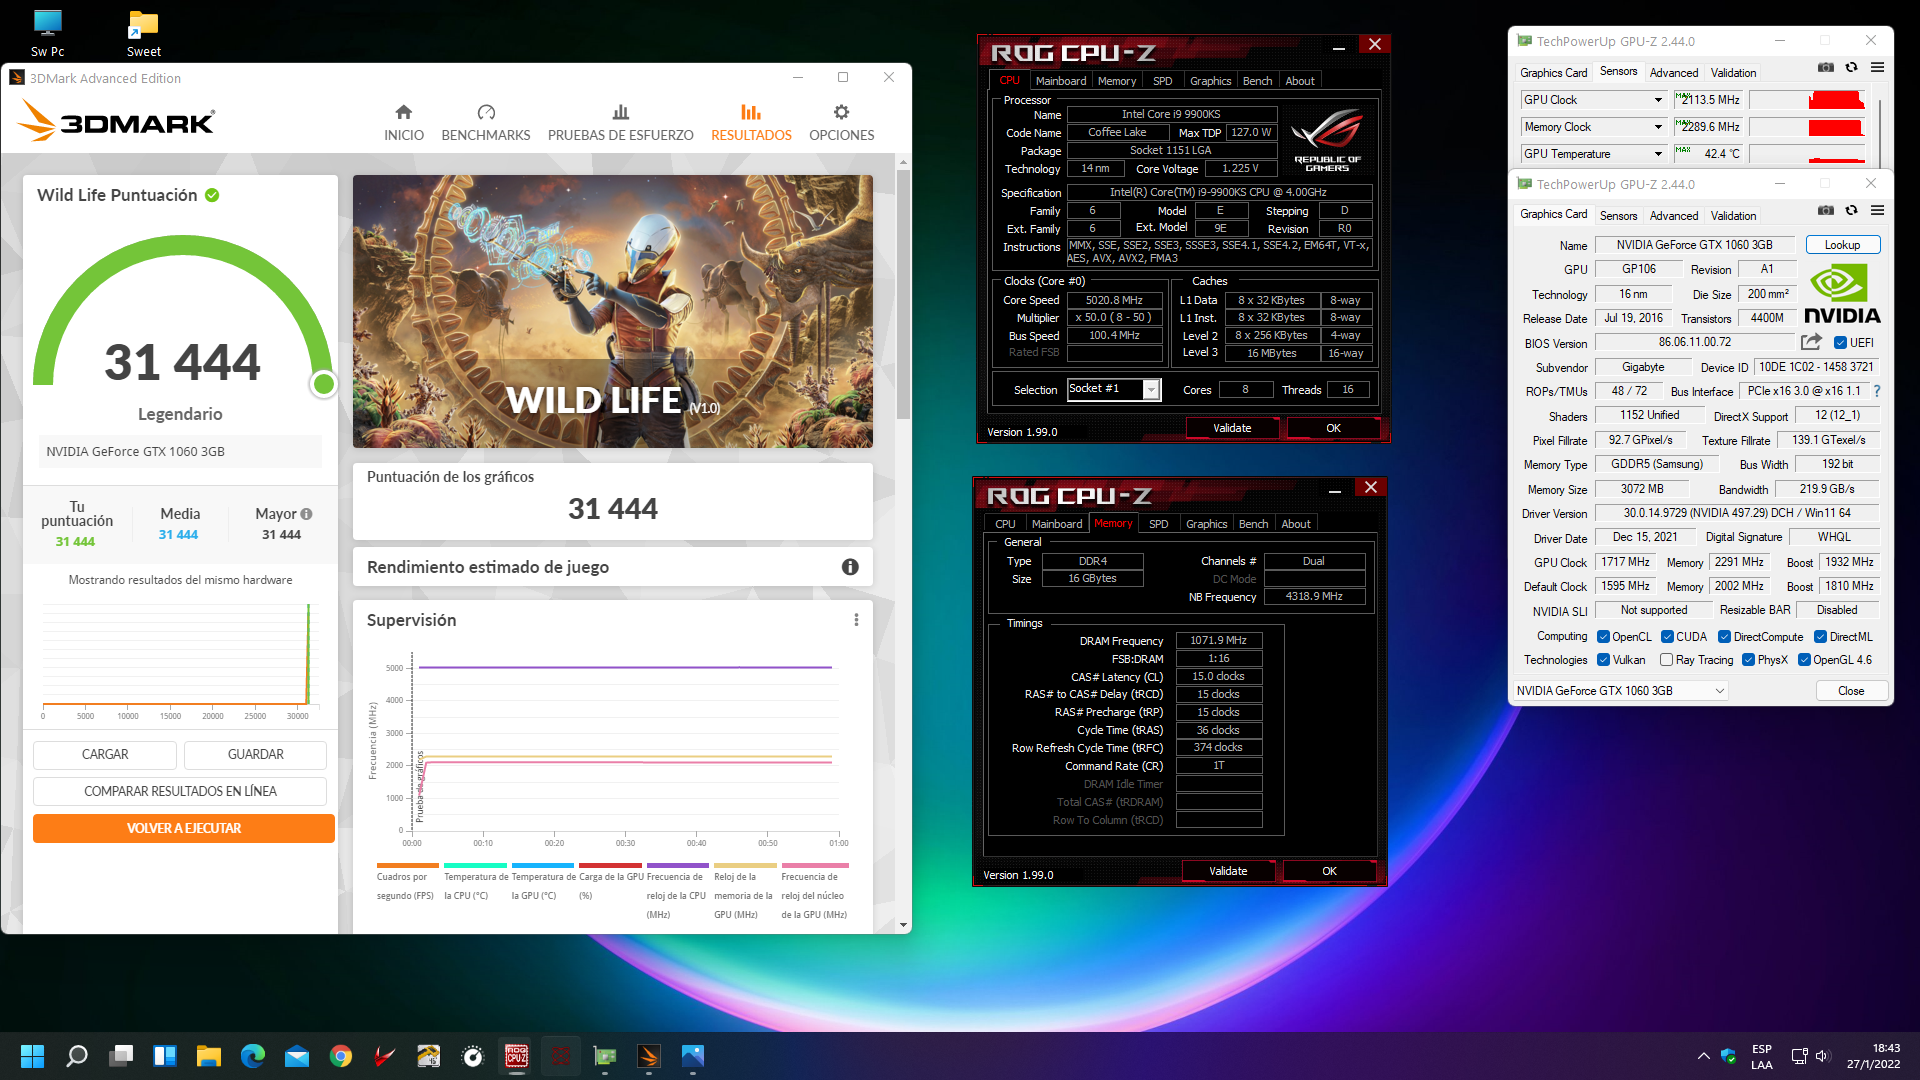This screenshot has width=1920, height=1080.
Task: Click the Lookup button in GPU-Z
Action: 1842,245
